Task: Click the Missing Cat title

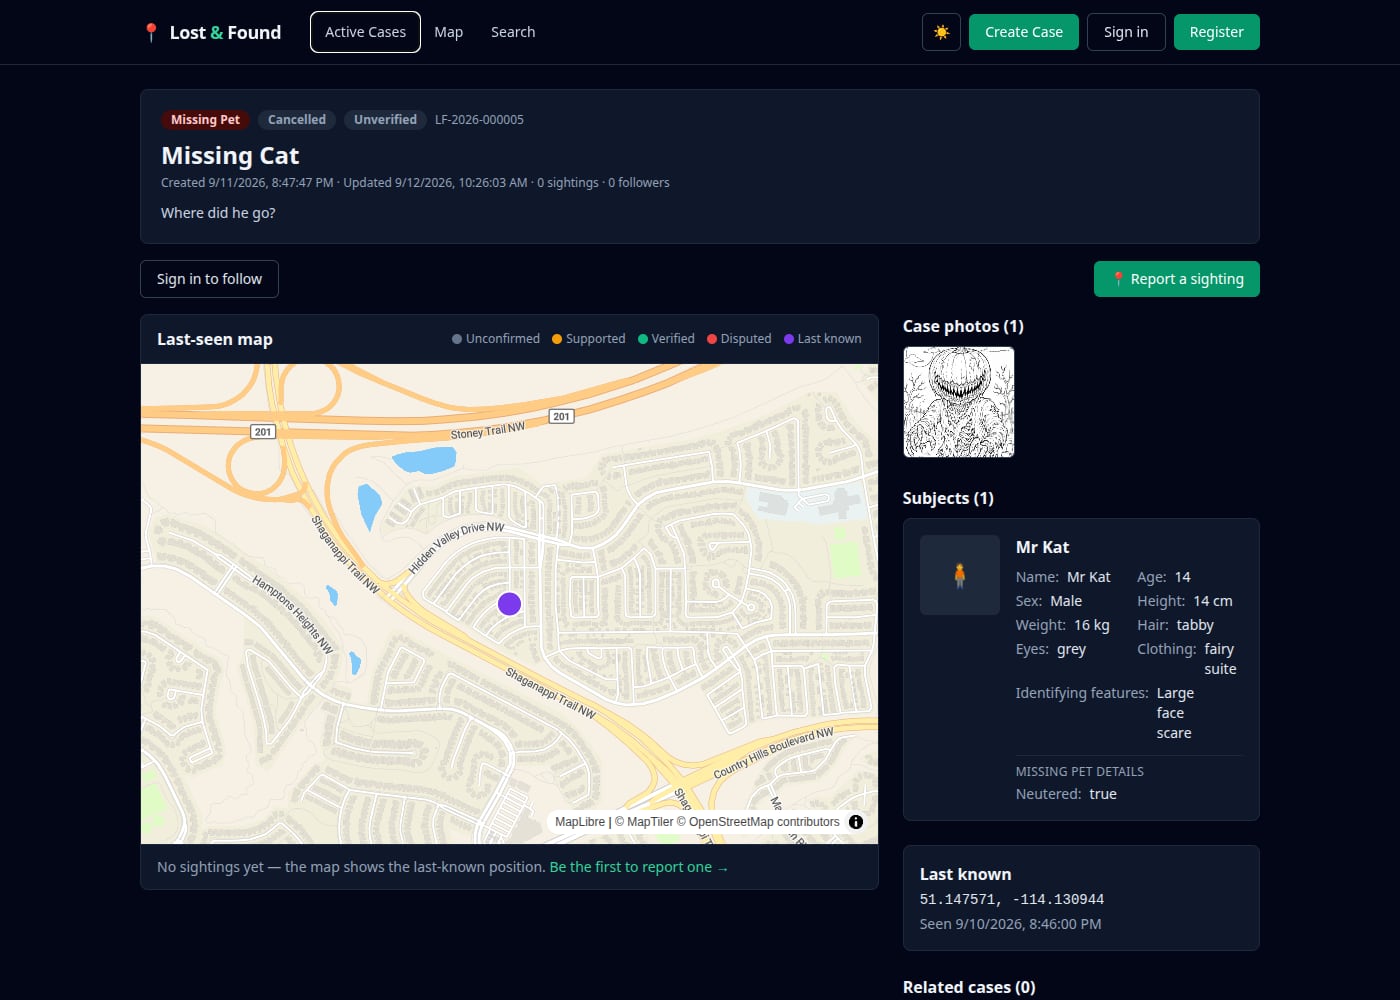Action: click(230, 156)
